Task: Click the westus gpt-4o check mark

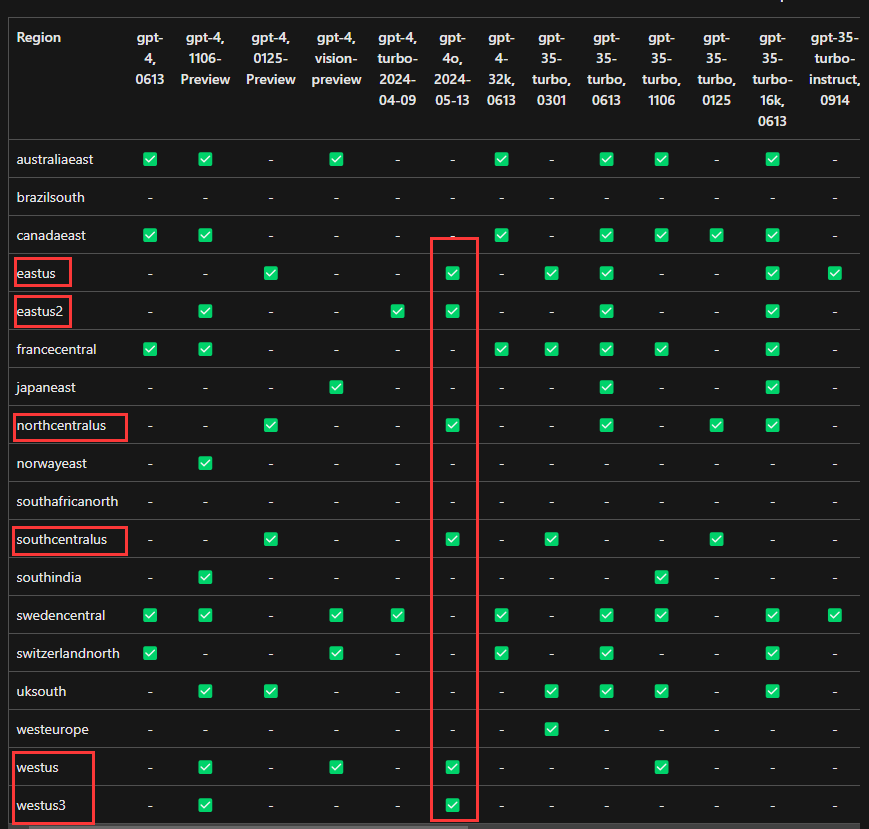Action: (x=452, y=767)
